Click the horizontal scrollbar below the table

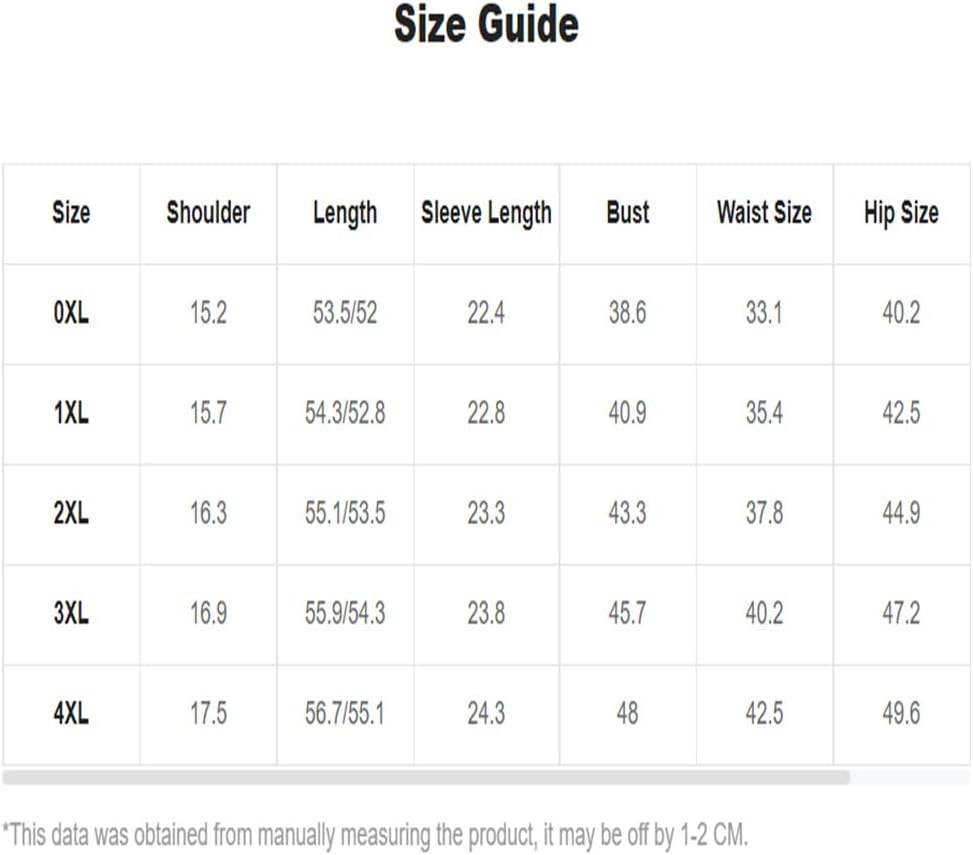click(426, 777)
